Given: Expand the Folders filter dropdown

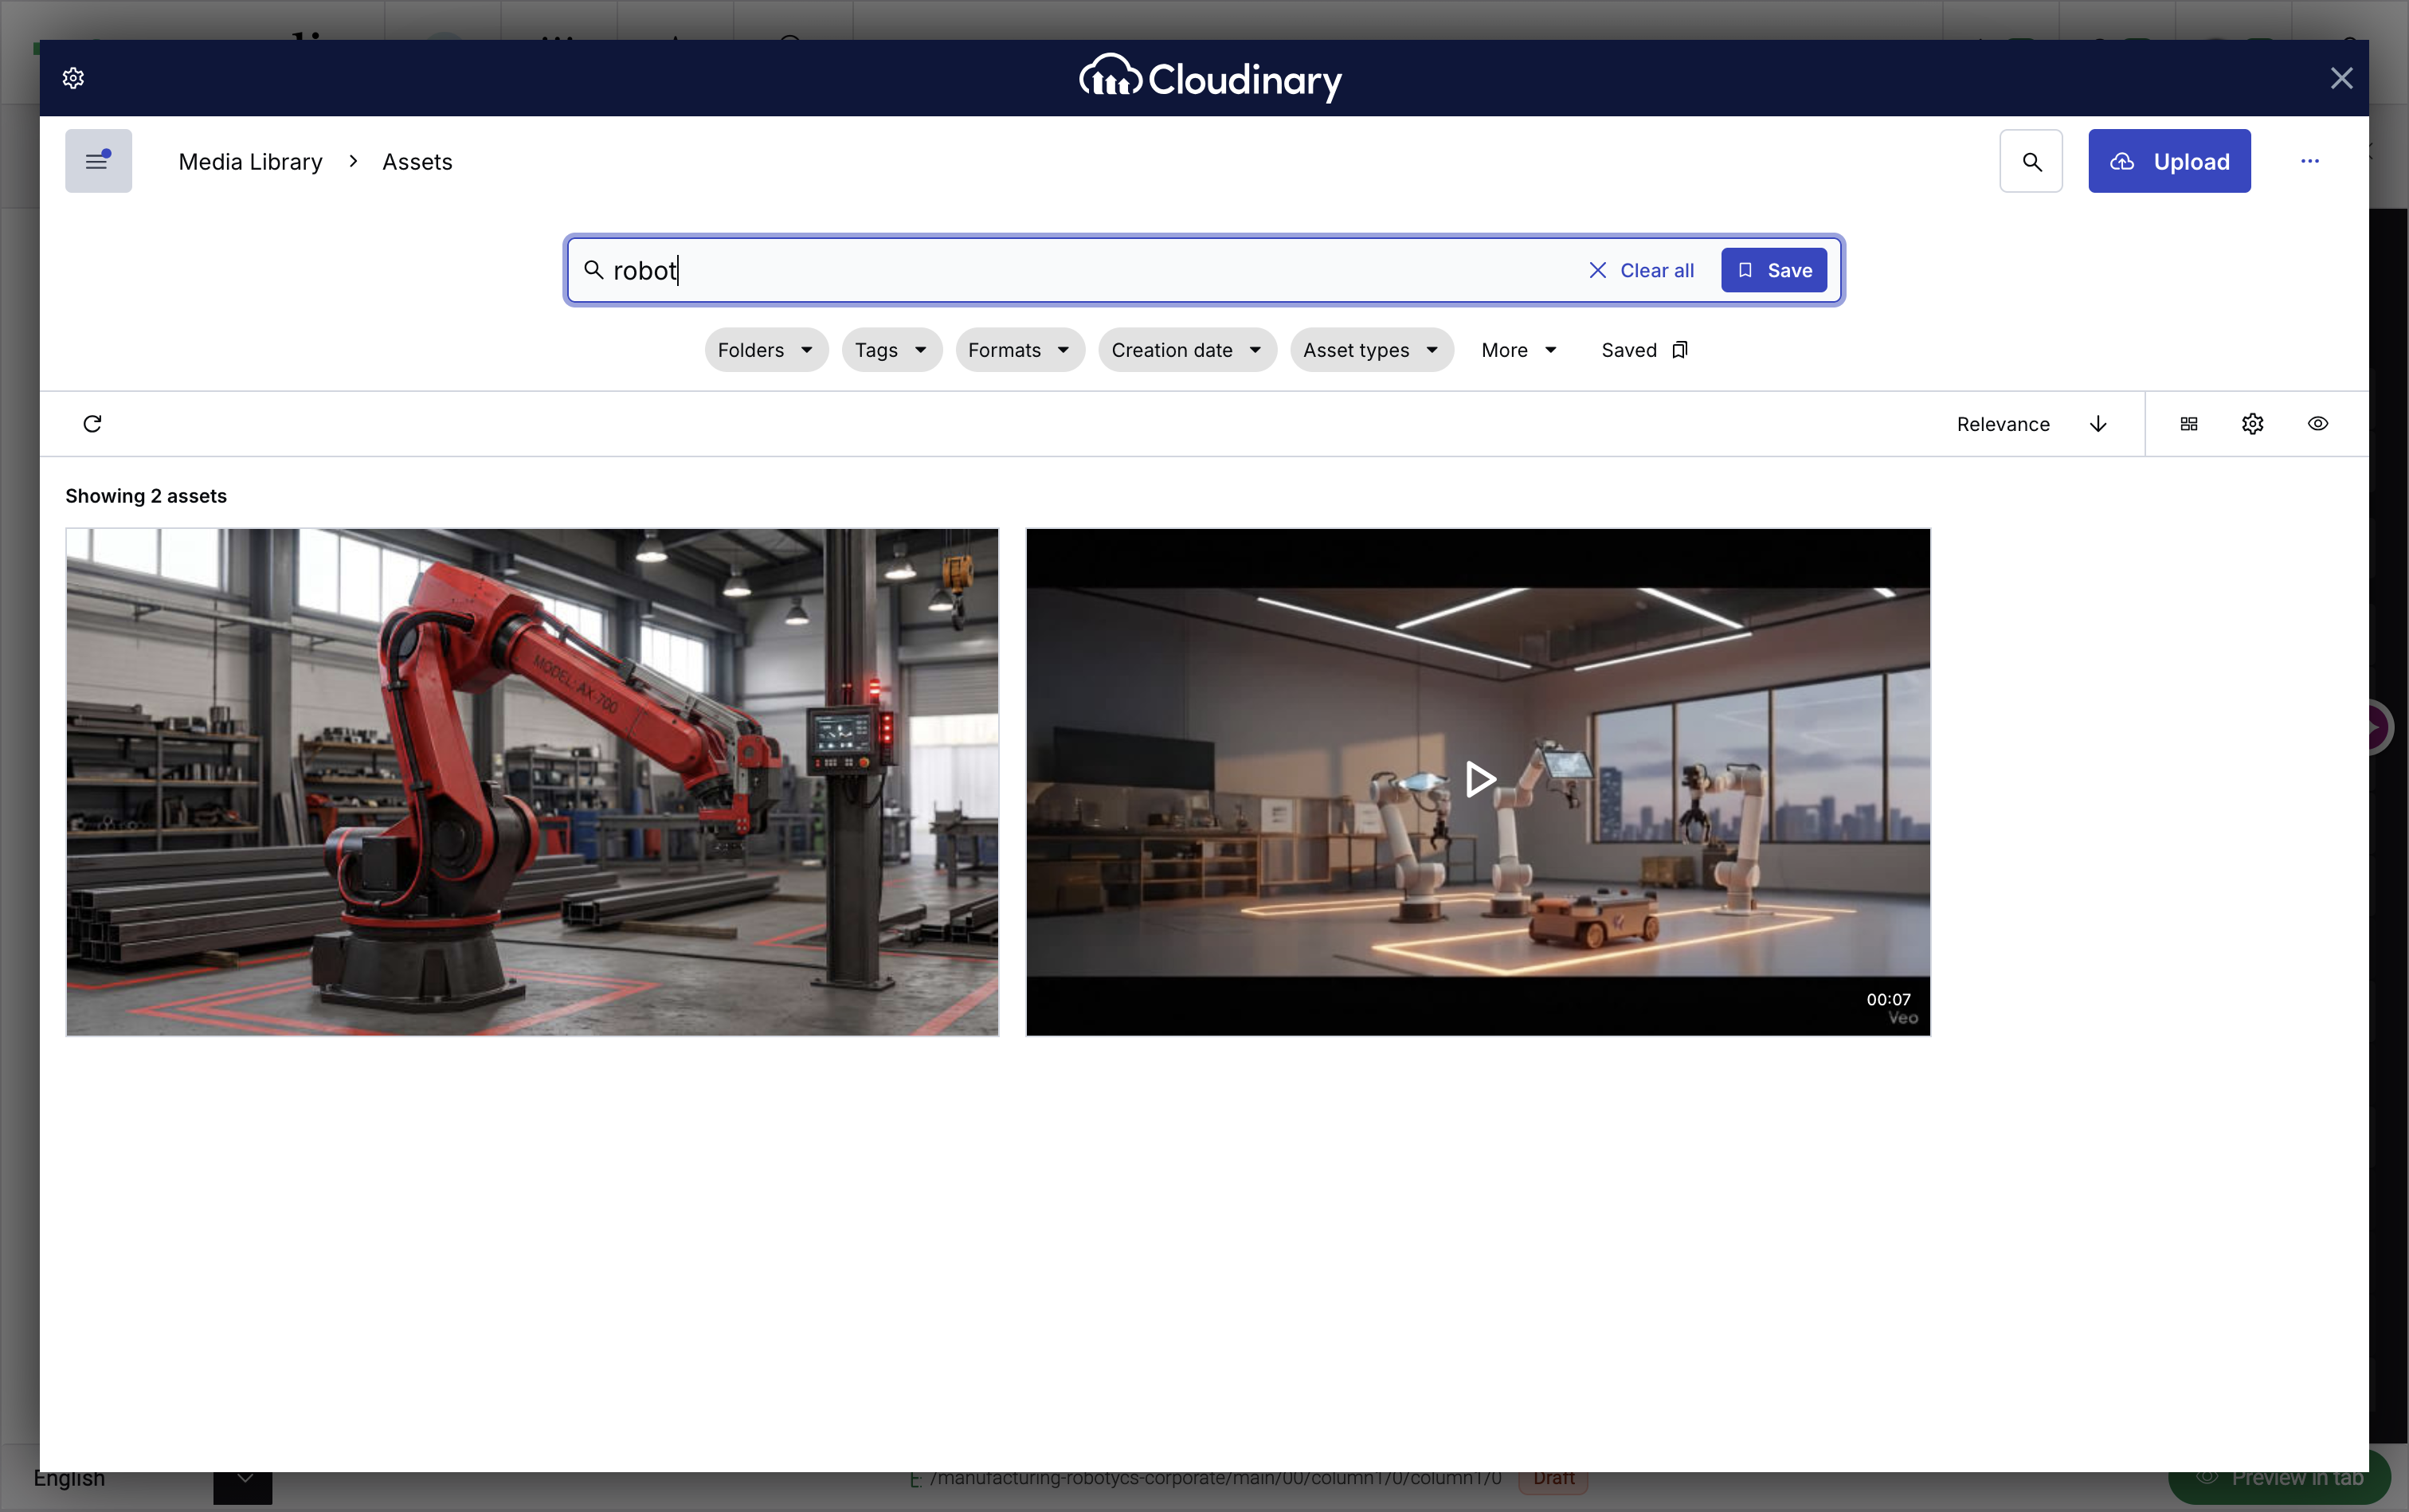Looking at the screenshot, I should click(x=766, y=350).
